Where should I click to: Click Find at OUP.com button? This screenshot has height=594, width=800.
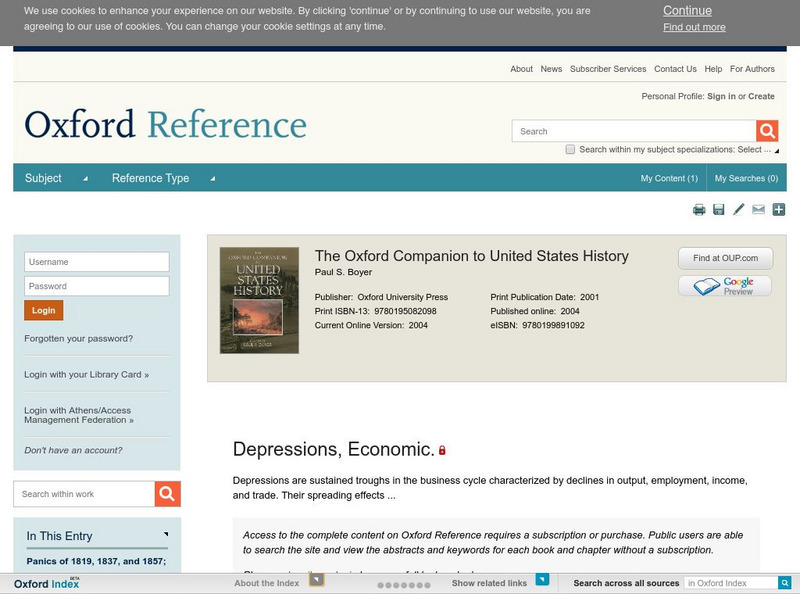[725, 258]
